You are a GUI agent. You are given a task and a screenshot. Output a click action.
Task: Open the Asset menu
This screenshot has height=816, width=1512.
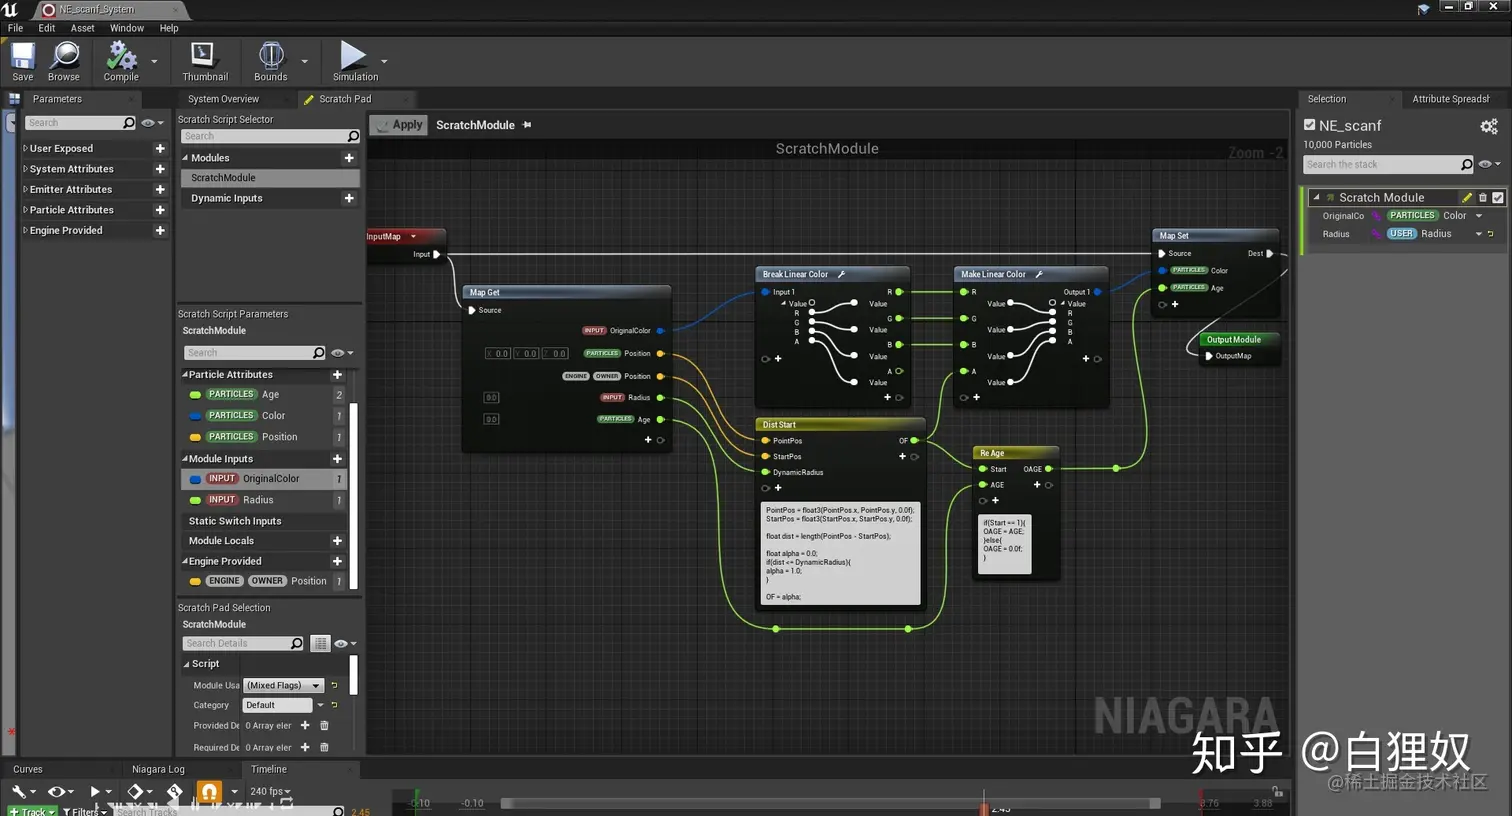tap(82, 28)
